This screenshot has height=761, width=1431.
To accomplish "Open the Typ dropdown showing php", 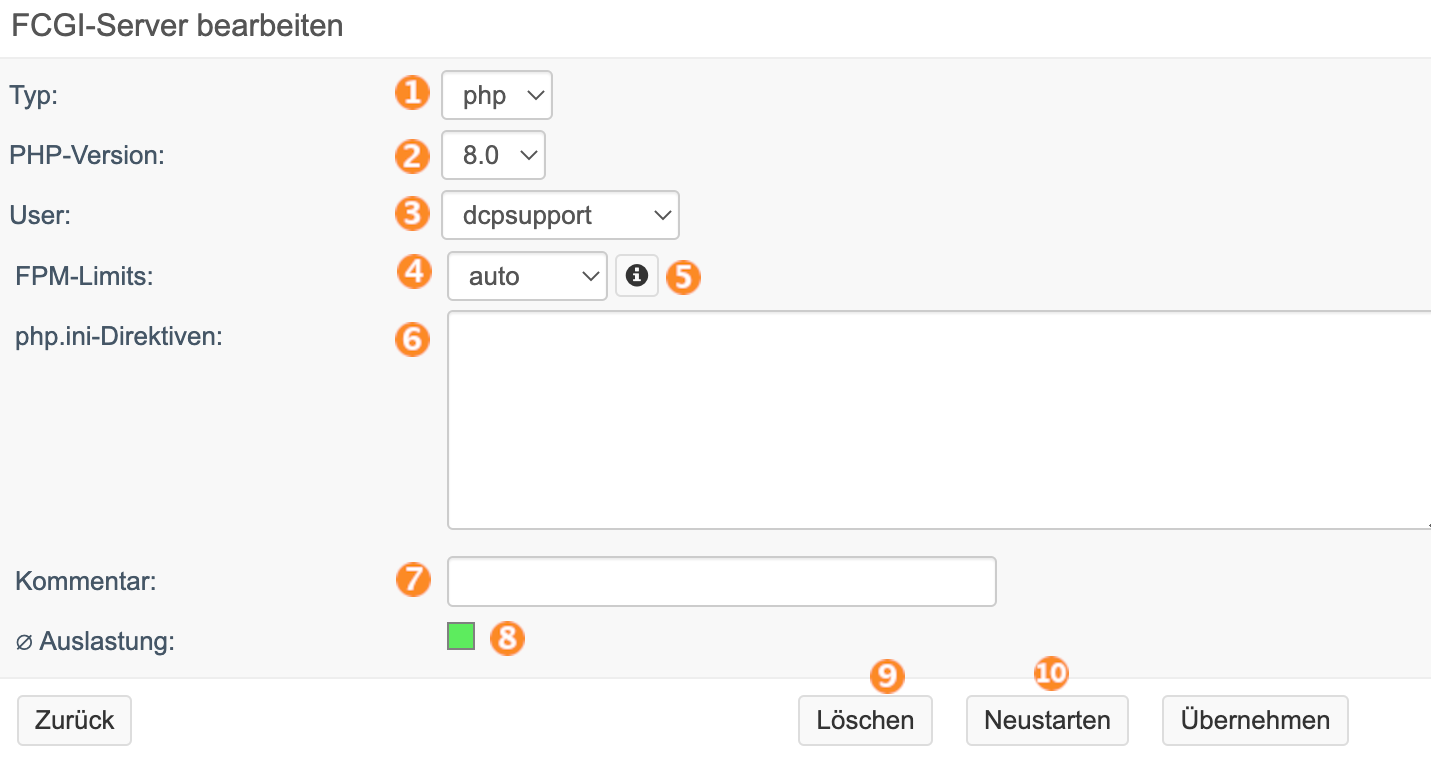I will 497,96.
